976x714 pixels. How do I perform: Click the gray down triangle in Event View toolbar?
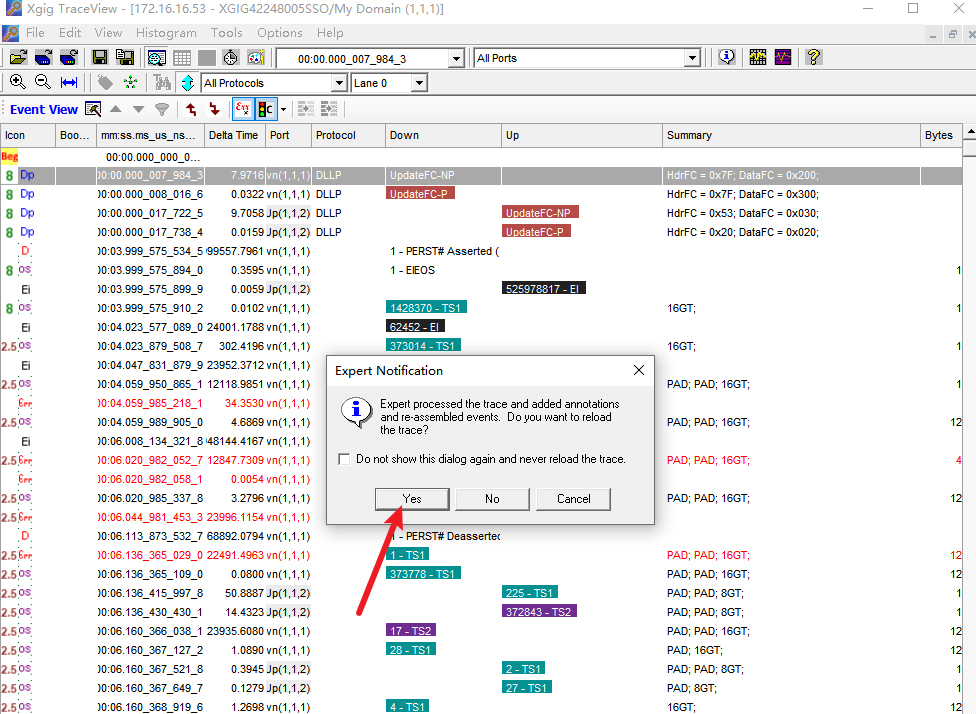click(138, 110)
